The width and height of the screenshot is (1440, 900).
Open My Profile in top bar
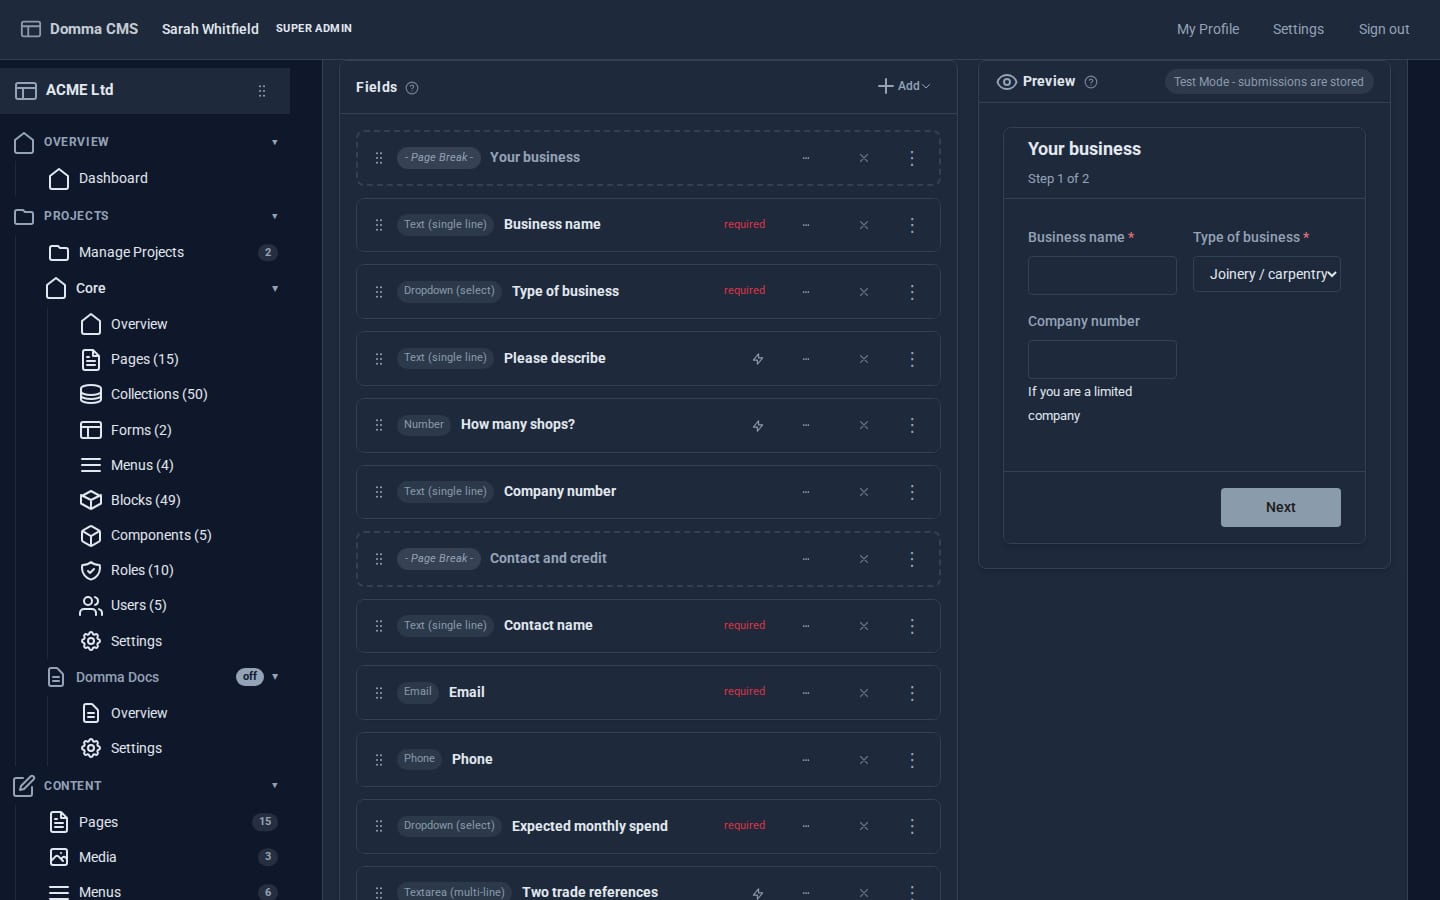1208,29
